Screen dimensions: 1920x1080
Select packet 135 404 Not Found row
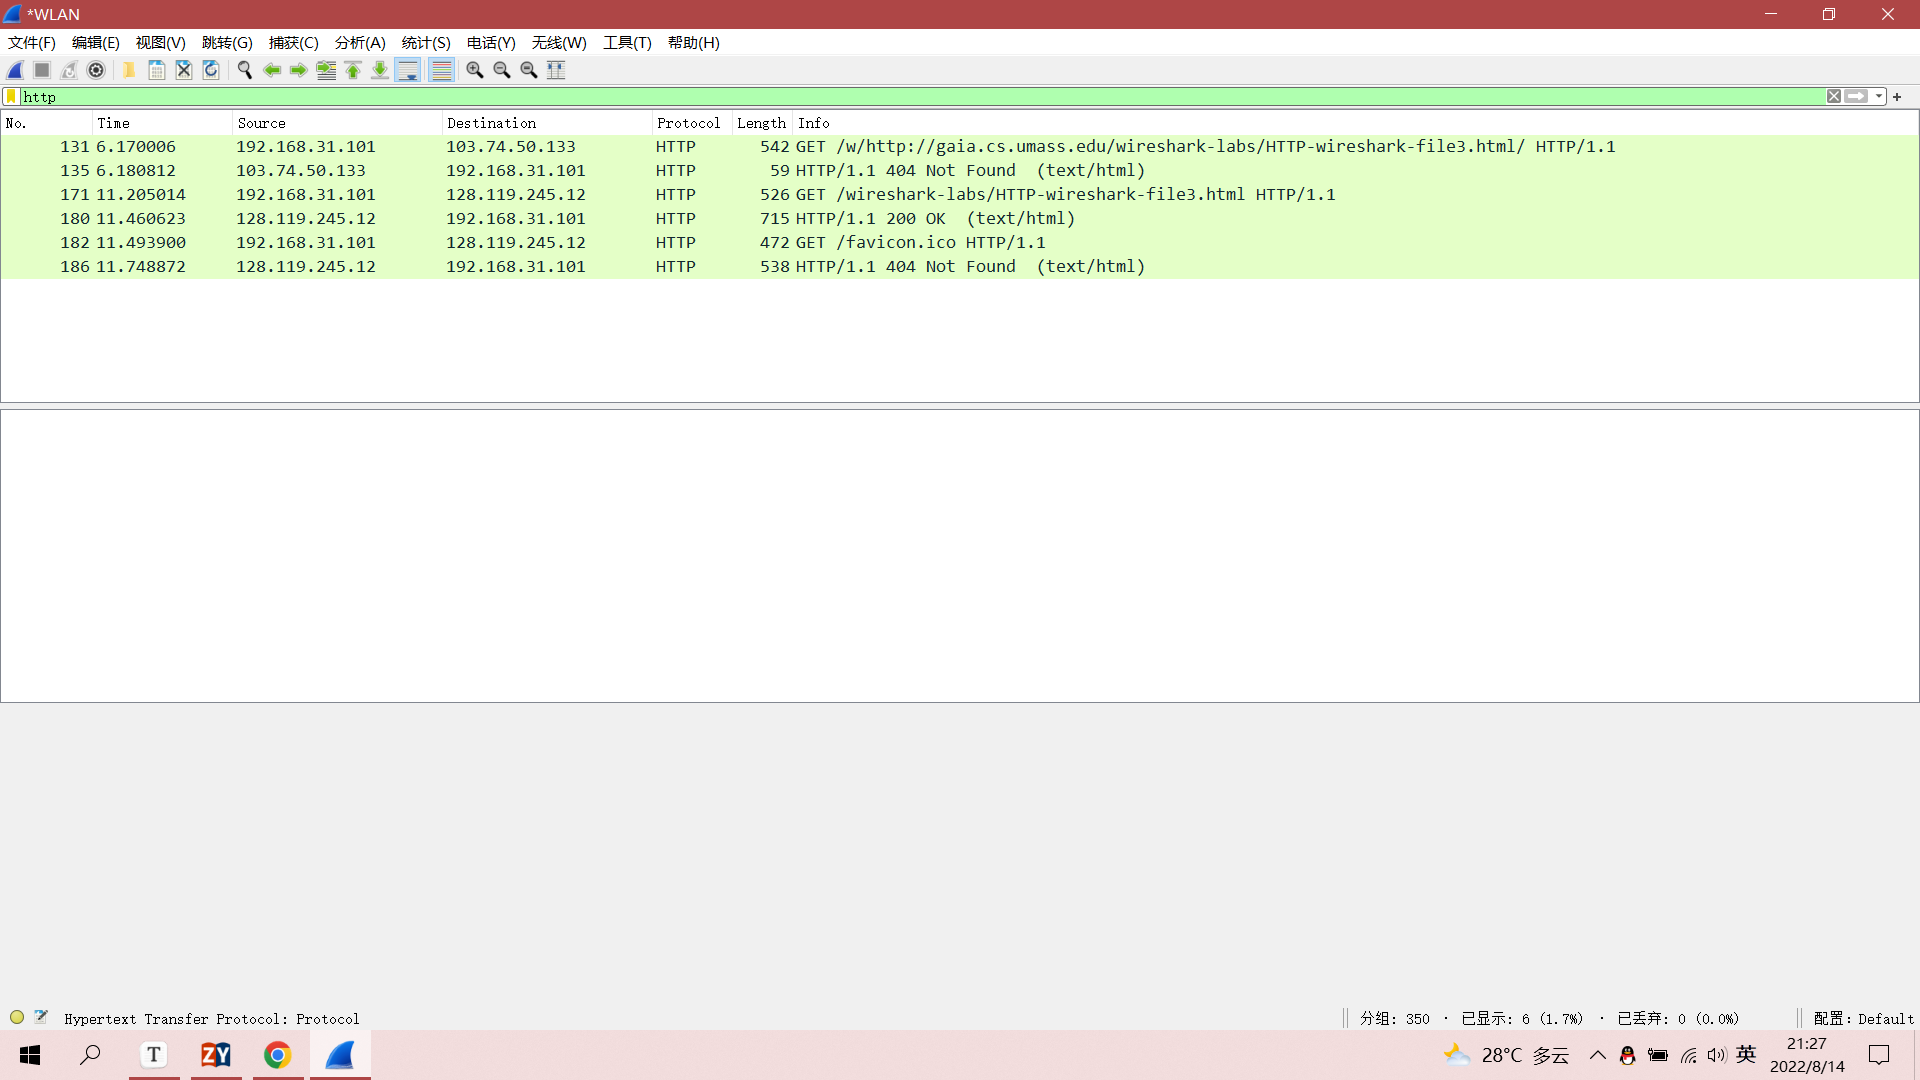960,171
